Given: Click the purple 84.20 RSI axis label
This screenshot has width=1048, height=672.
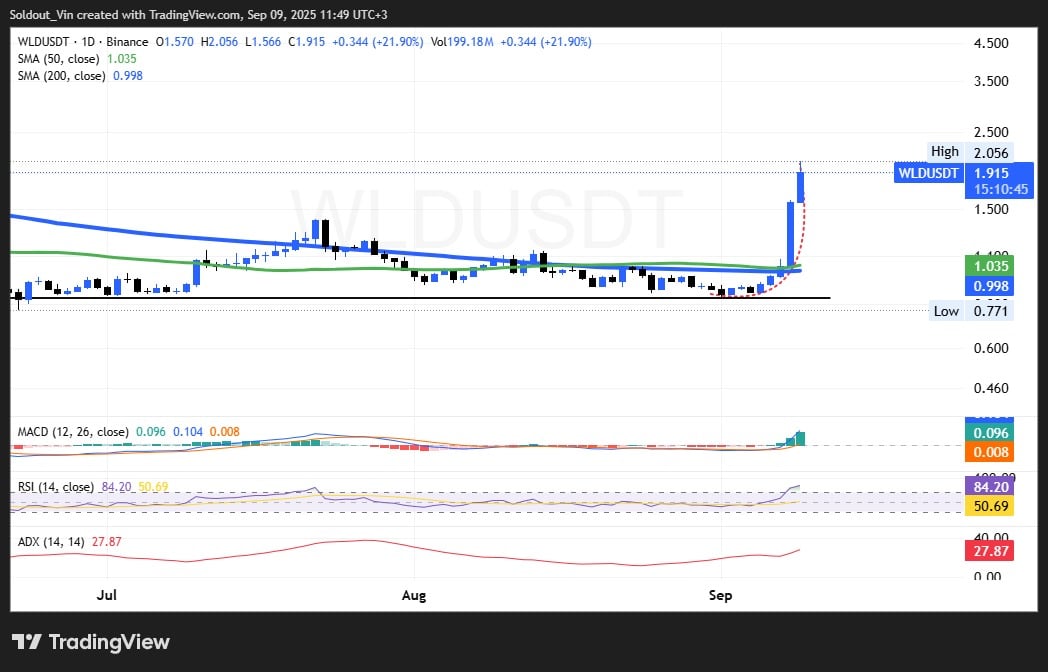Looking at the screenshot, I should click(989, 488).
